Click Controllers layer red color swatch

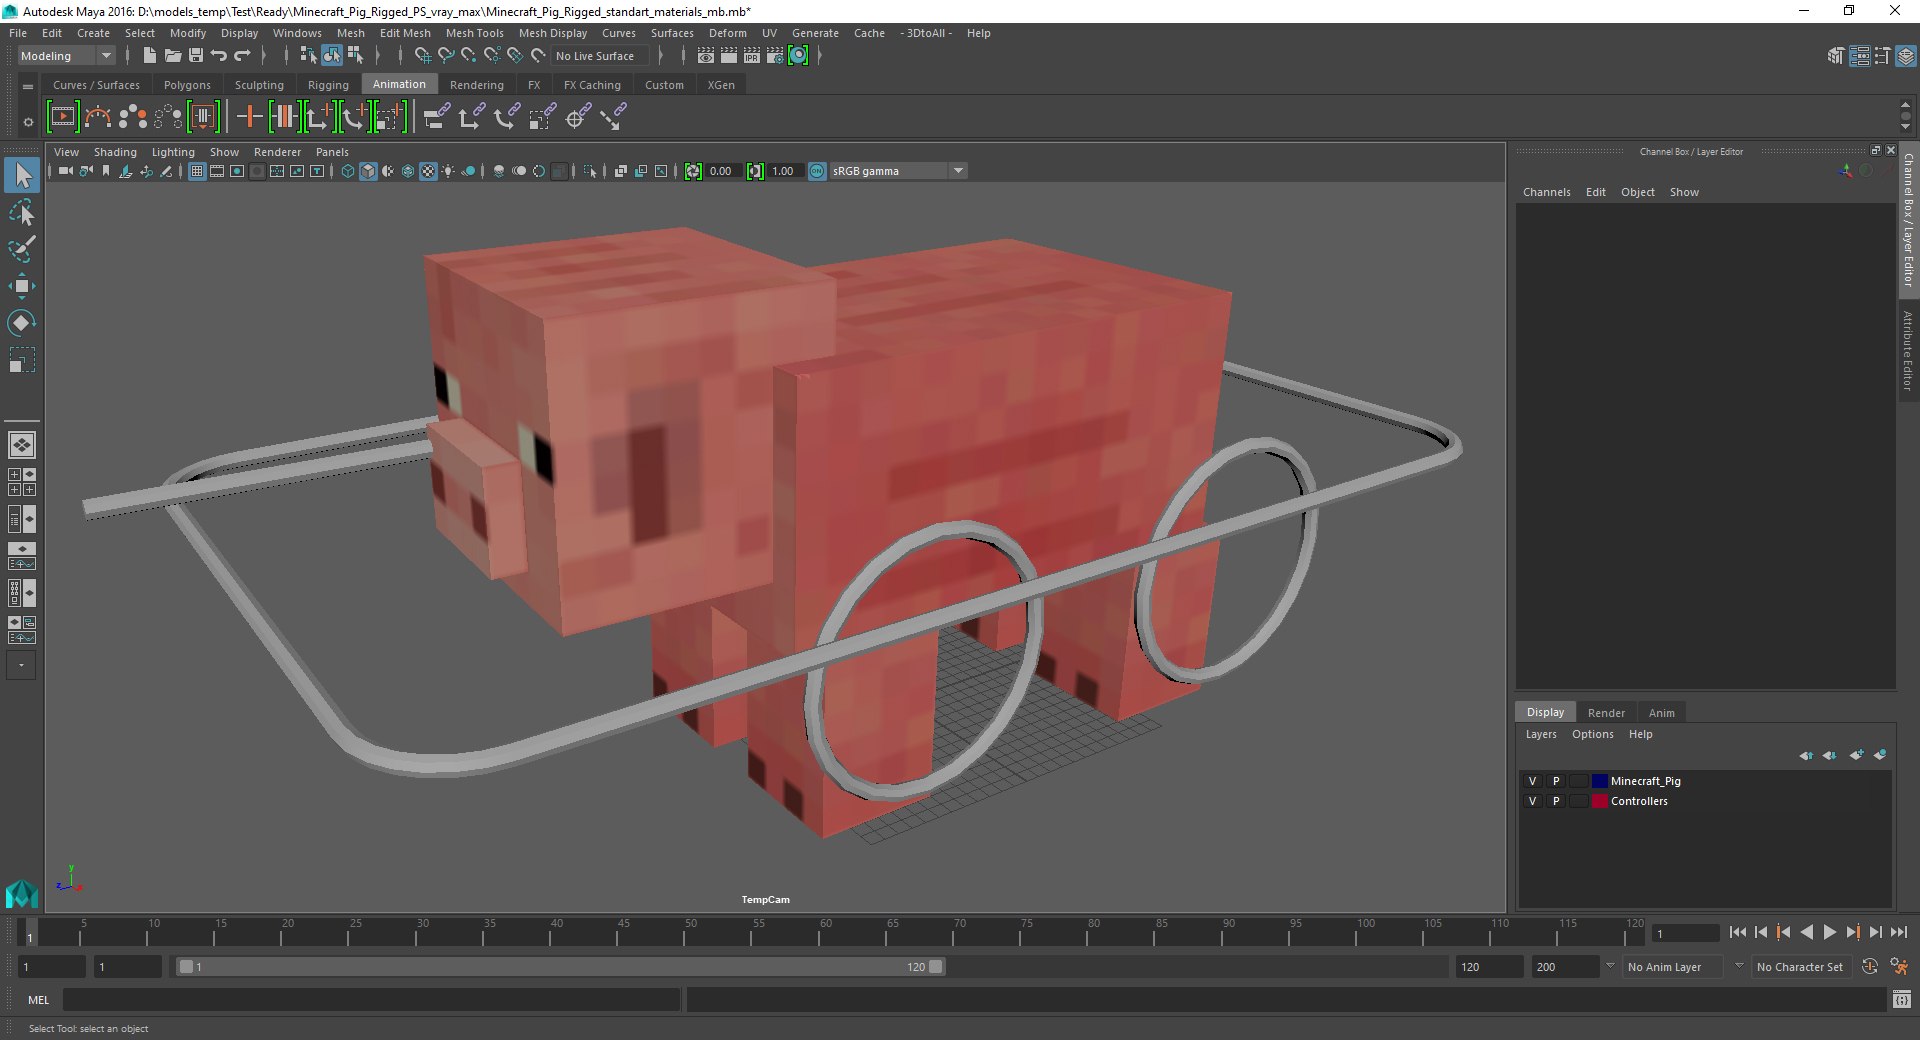pyautogui.click(x=1599, y=801)
